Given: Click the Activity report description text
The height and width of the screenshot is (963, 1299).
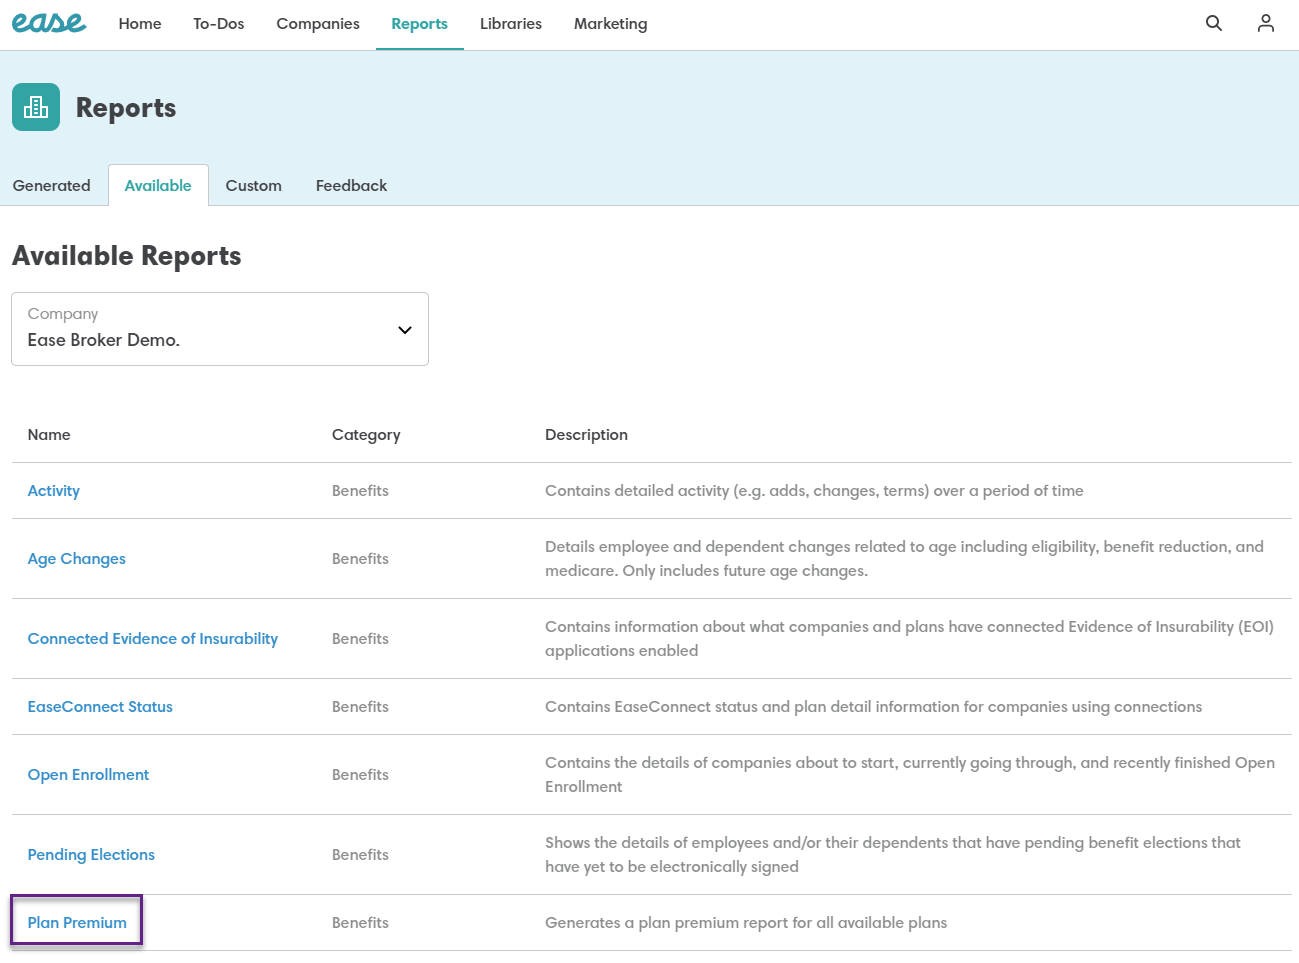Looking at the screenshot, I should coord(814,491).
